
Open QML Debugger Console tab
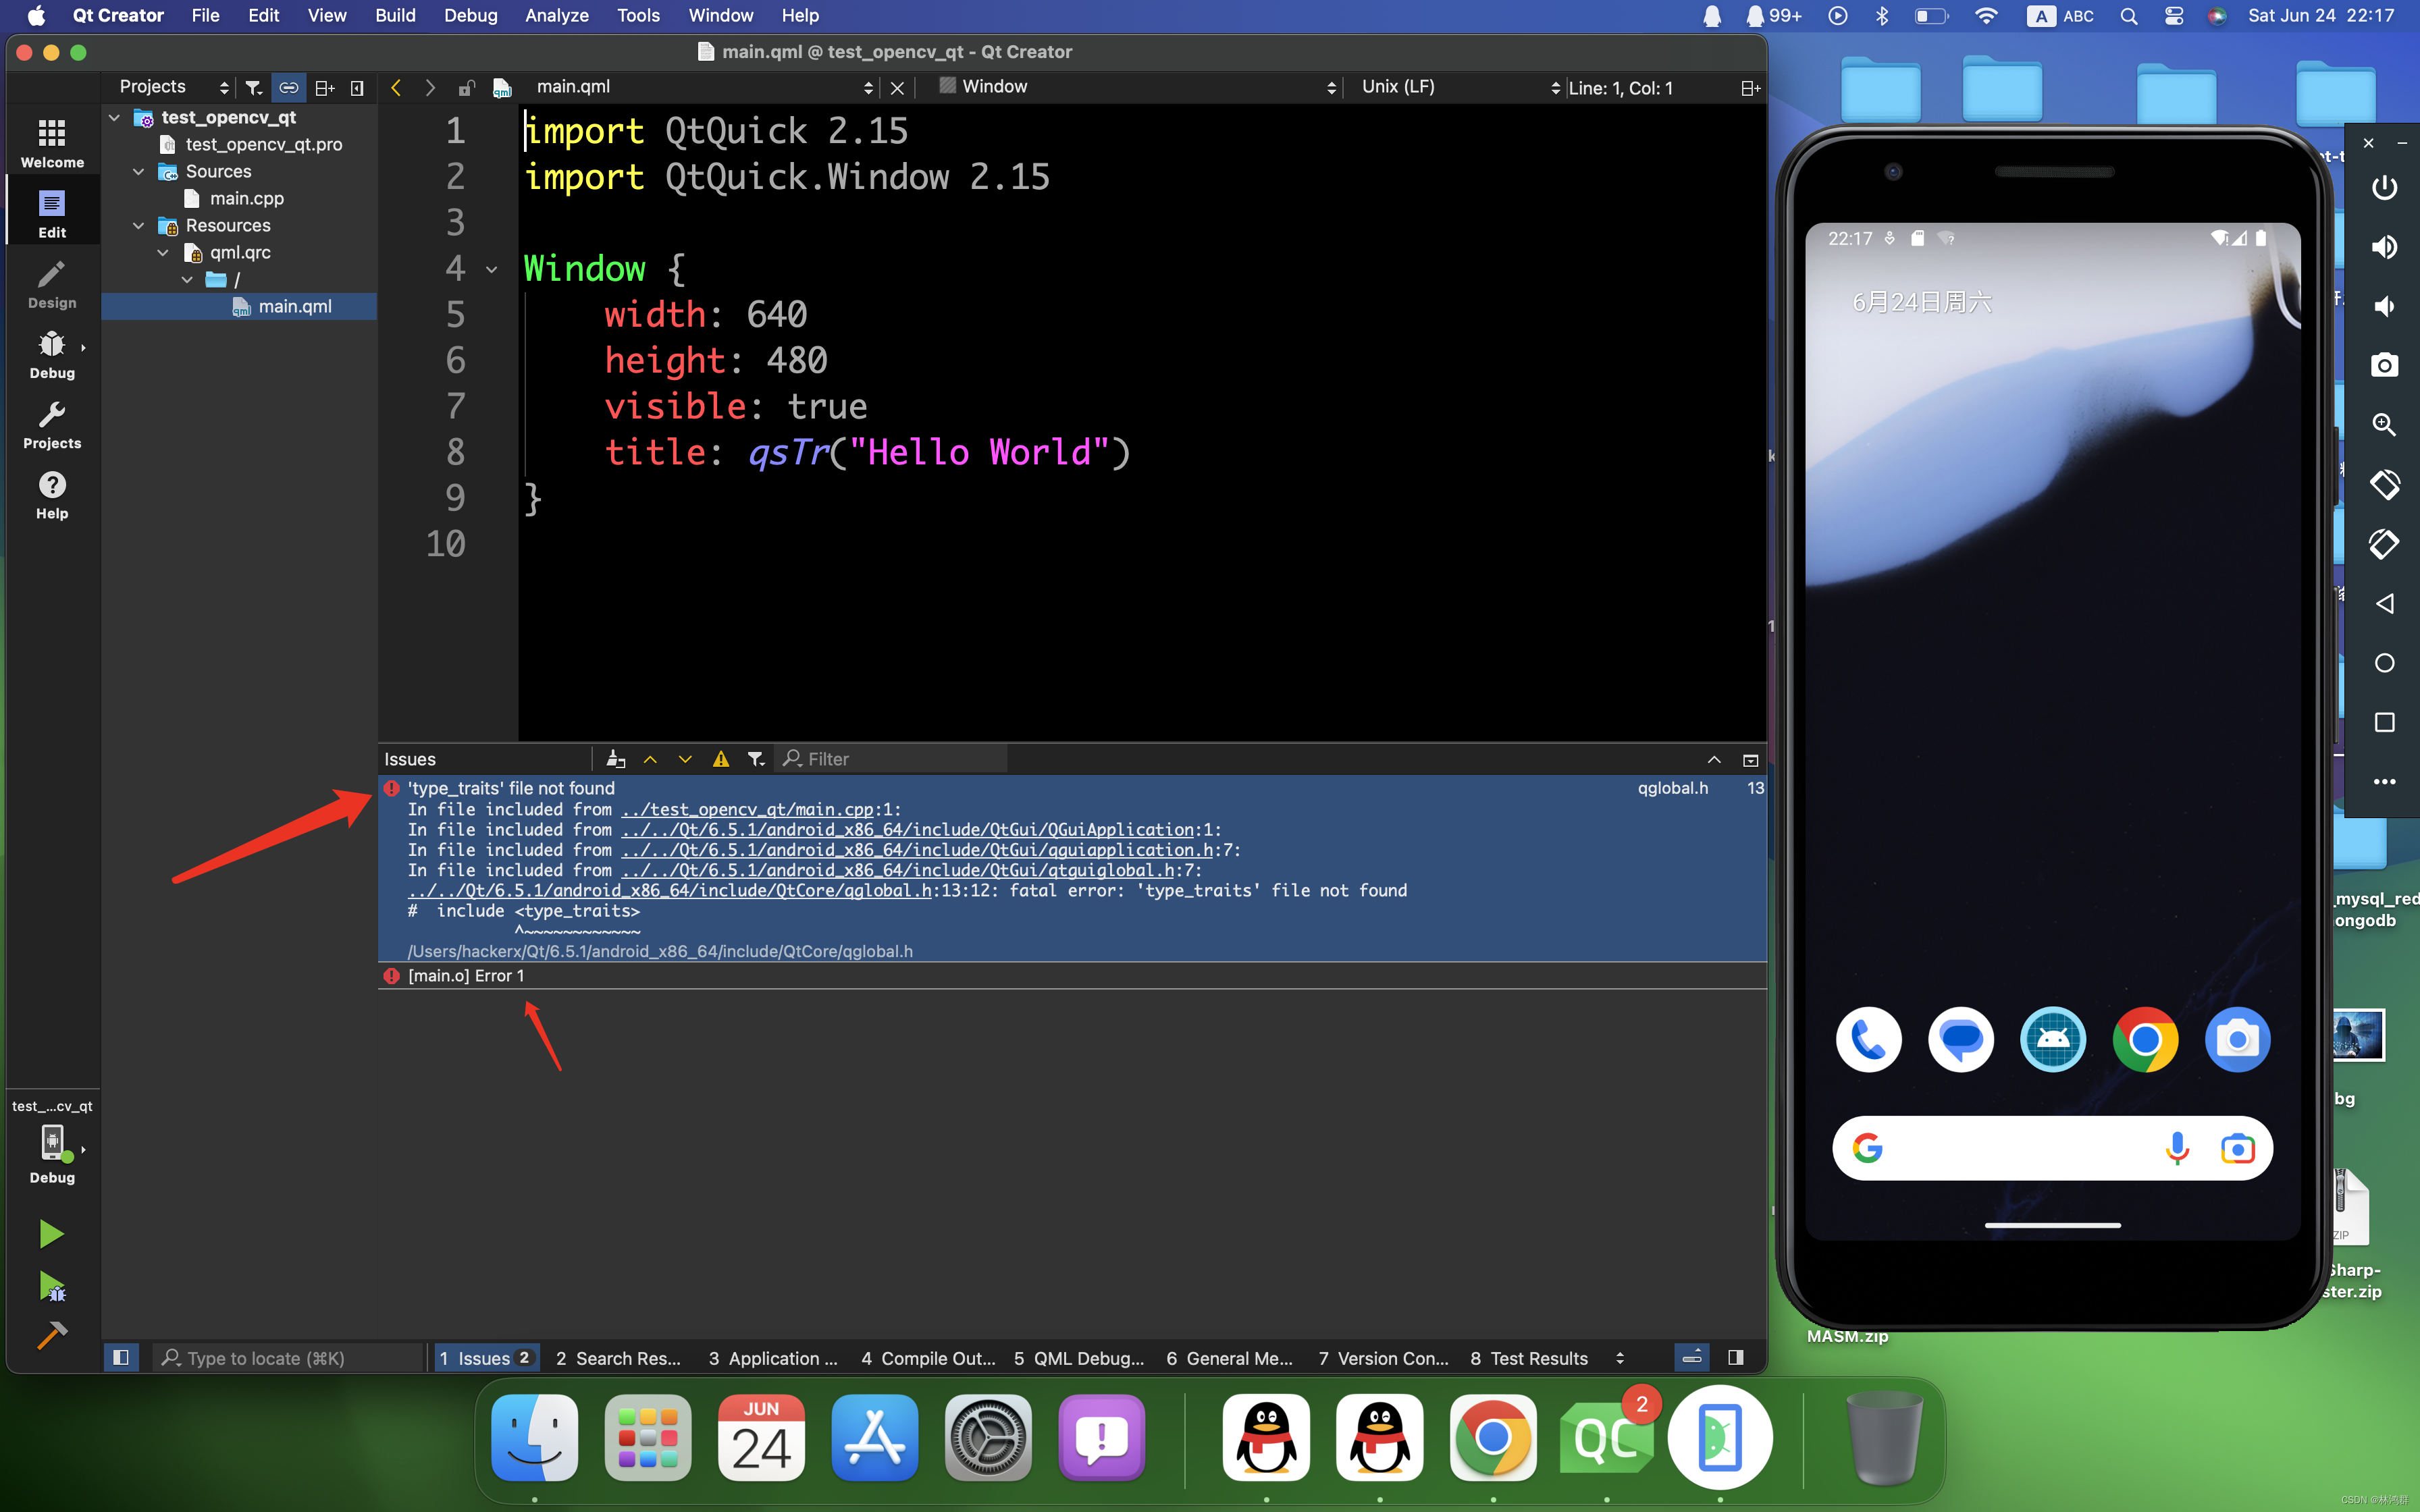1079,1358
